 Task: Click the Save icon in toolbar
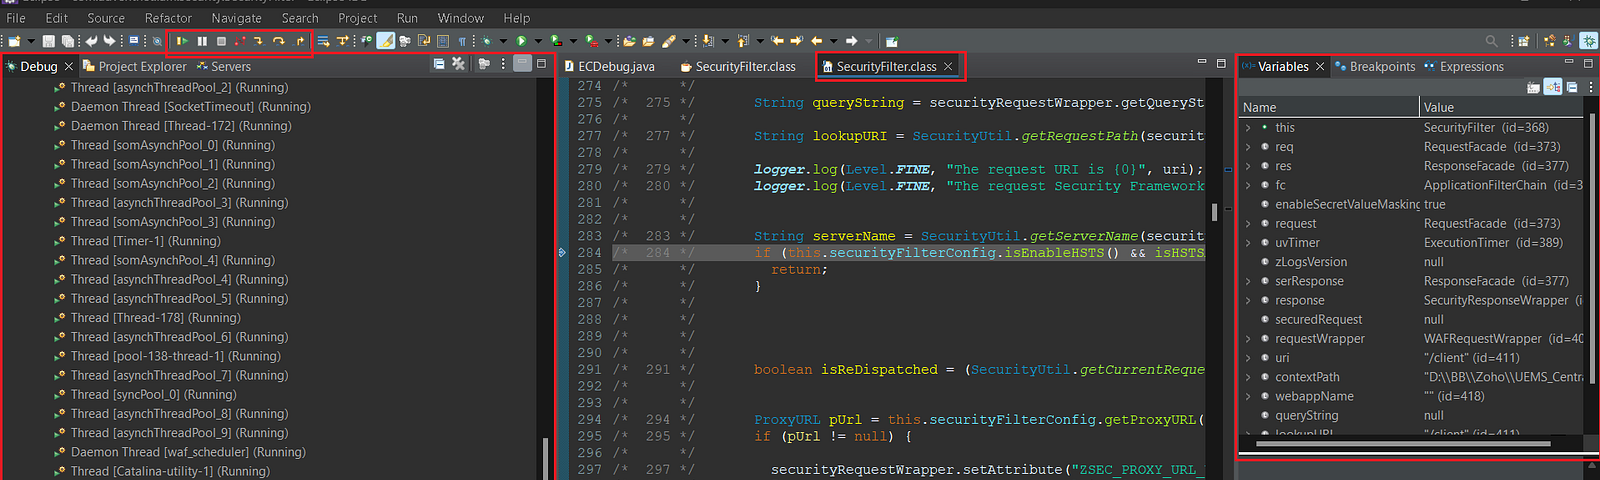click(x=48, y=41)
